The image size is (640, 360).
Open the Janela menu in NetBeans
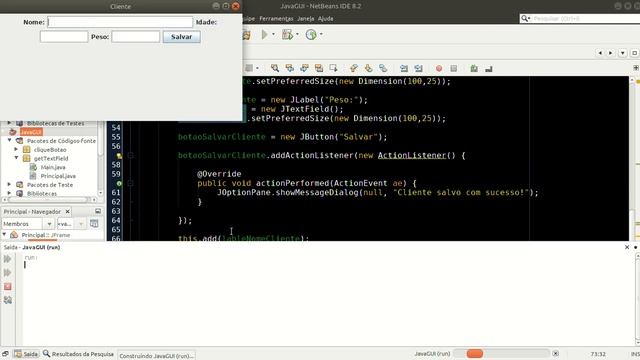point(305,19)
